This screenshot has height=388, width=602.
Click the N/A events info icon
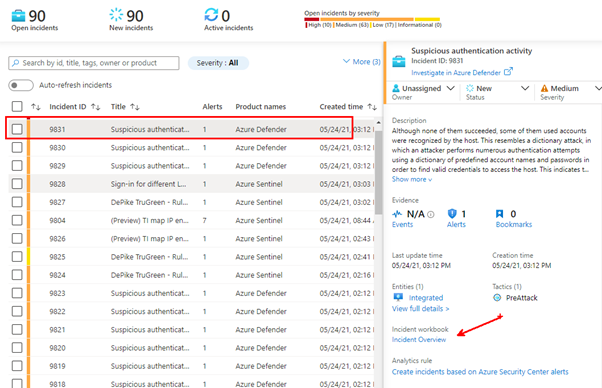coord(431,215)
